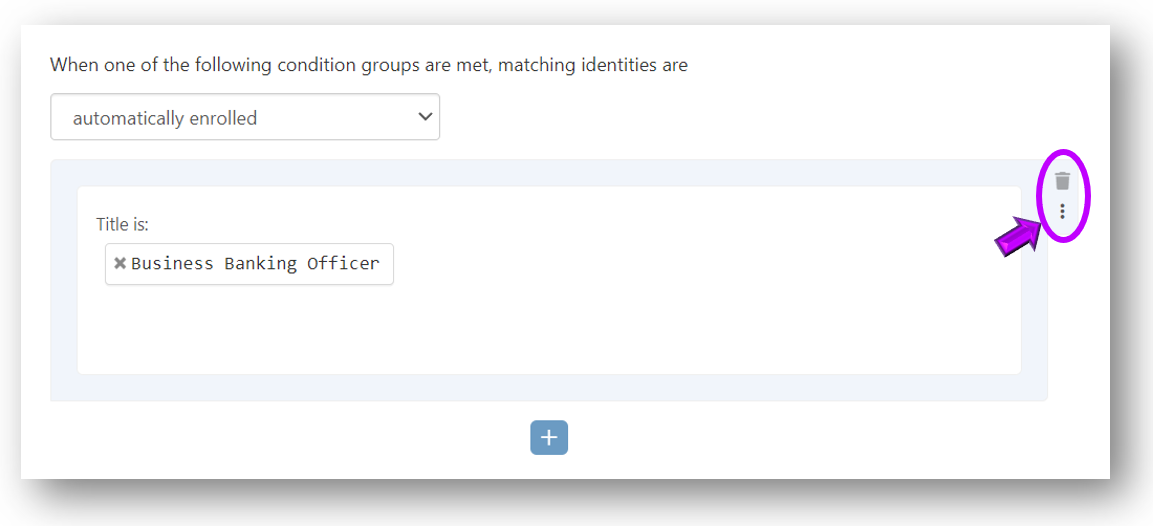Click the gray trash can icon
This screenshot has width=1153, height=526.
(x=1062, y=181)
